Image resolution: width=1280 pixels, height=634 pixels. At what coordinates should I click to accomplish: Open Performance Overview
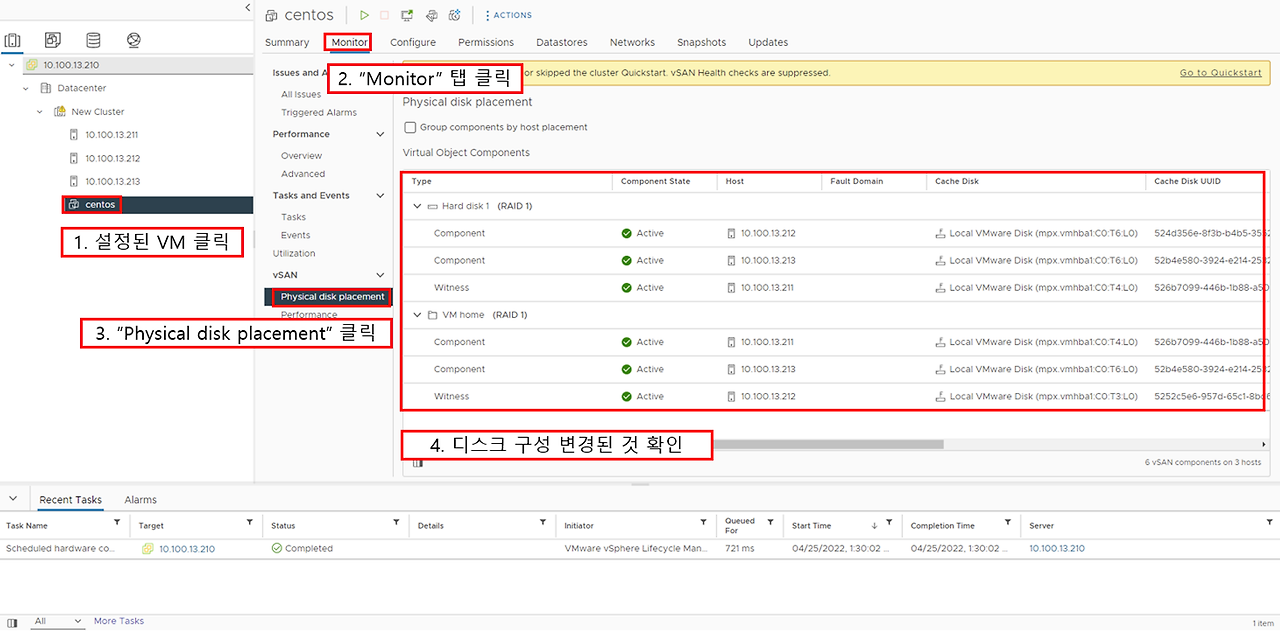tap(301, 156)
